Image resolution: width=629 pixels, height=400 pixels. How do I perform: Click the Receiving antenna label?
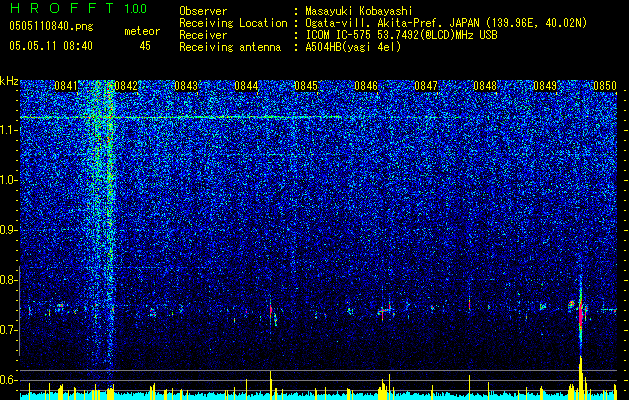230,47
